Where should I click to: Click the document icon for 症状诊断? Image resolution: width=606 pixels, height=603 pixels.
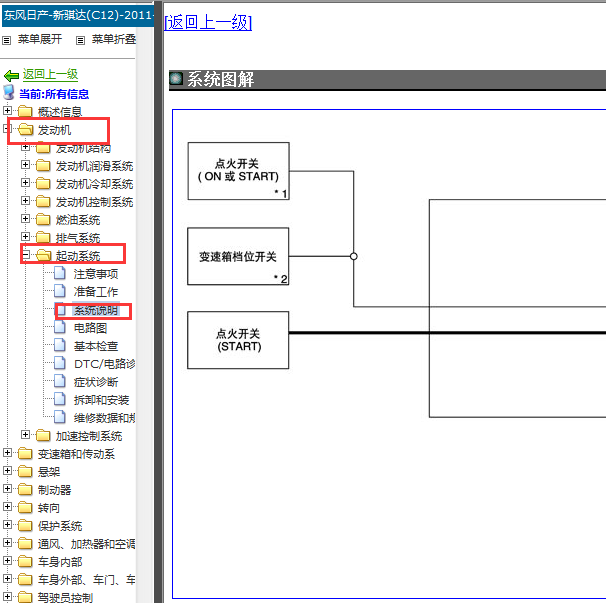[x=60, y=381]
